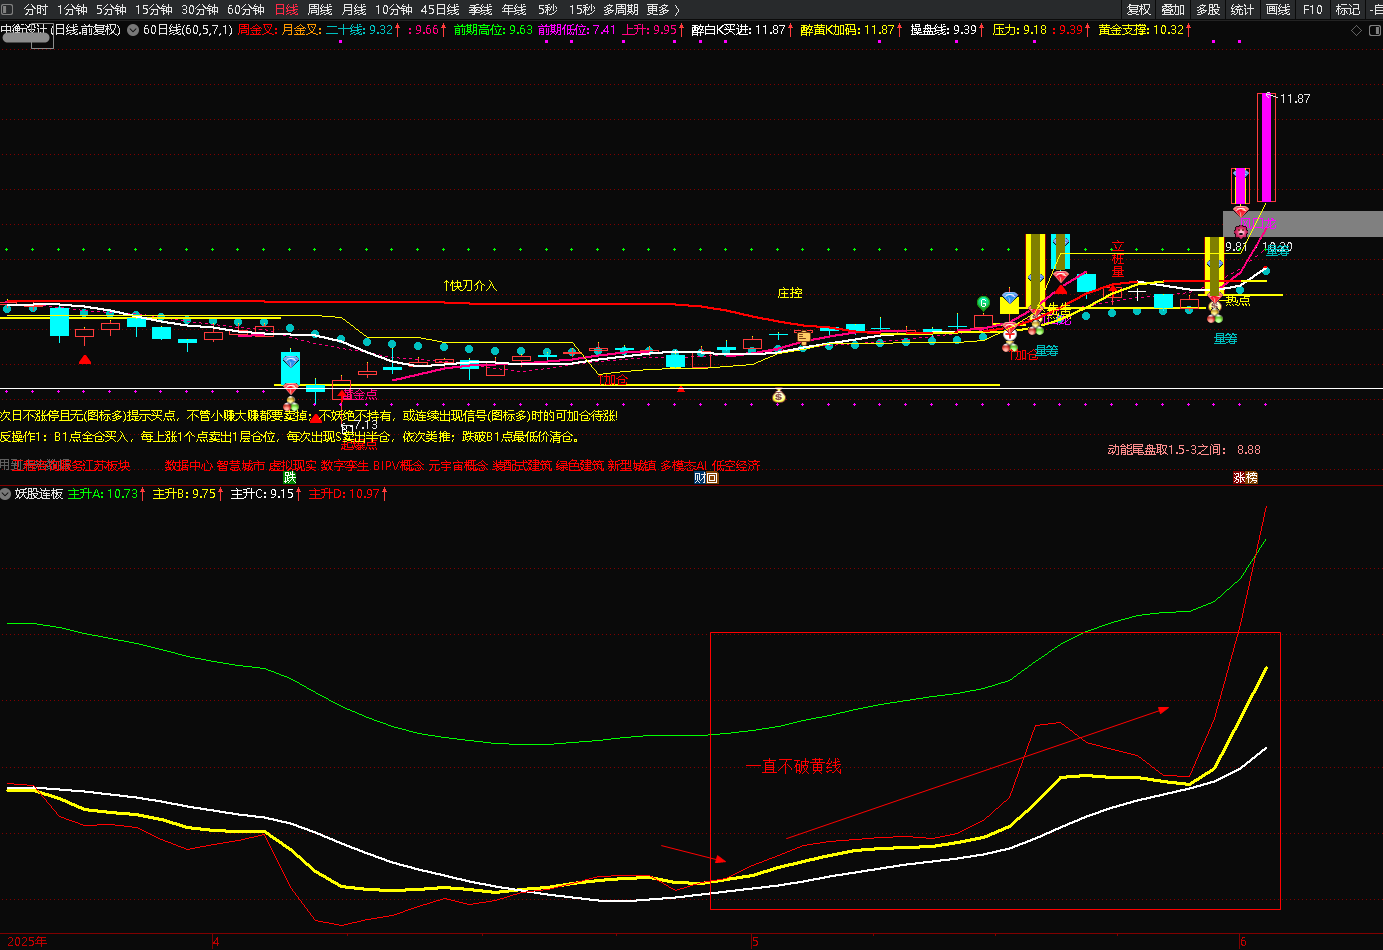Click the 醉白K买进: 11.87 value

pos(743,30)
